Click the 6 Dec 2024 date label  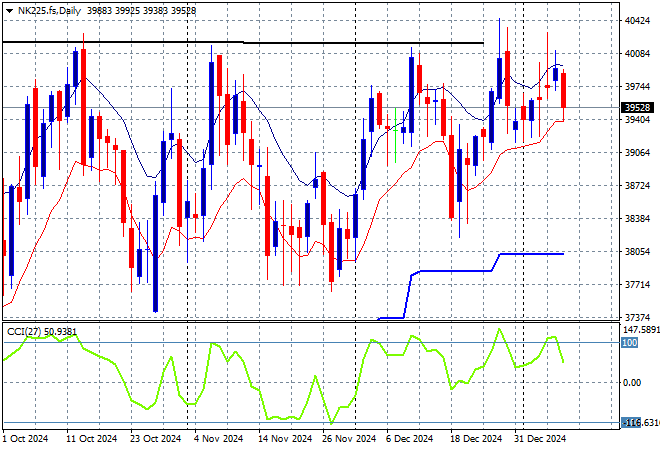tap(410, 439)
